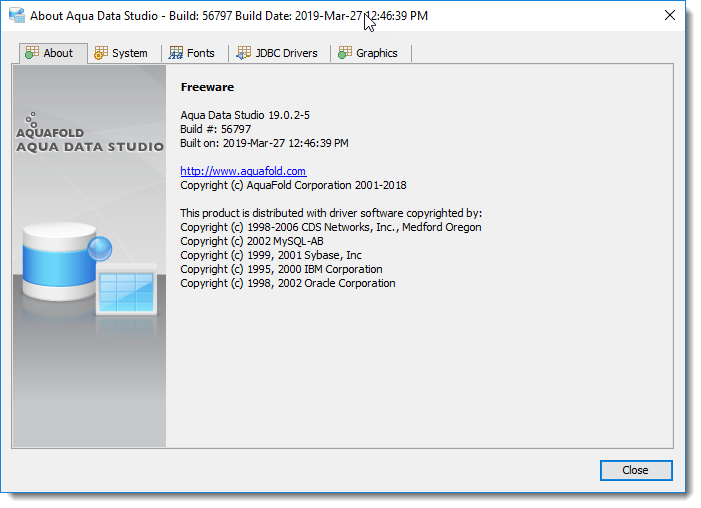Click the window title text showing Build 56797
701x508 pixels.
click(229, 16)
